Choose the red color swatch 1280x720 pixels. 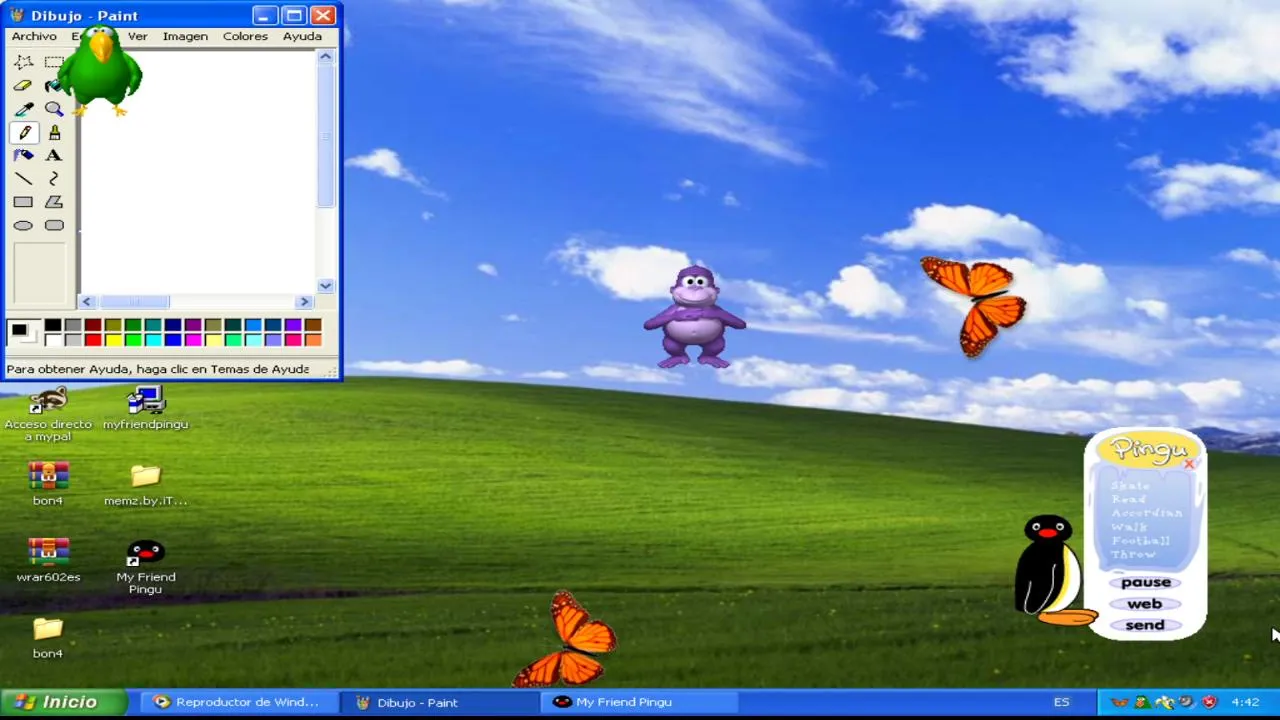point(93,340)
